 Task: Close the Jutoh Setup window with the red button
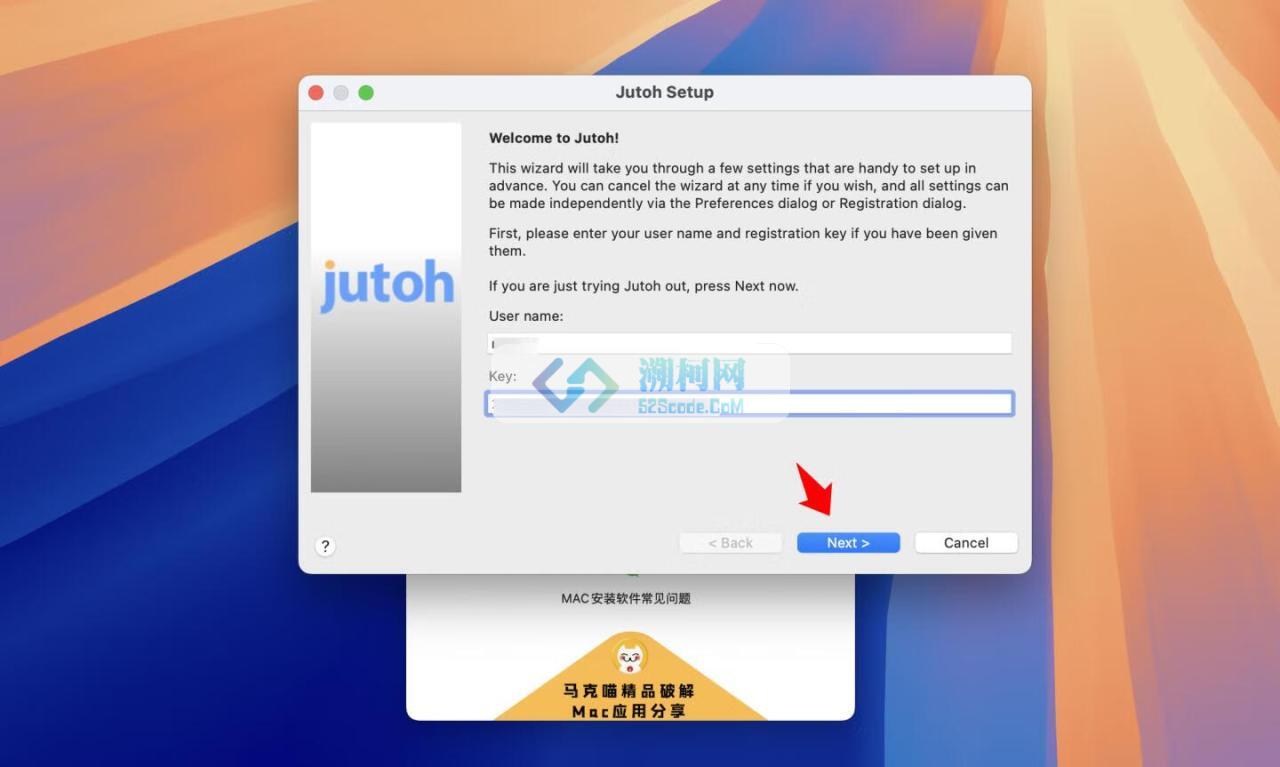coord(316,92)
